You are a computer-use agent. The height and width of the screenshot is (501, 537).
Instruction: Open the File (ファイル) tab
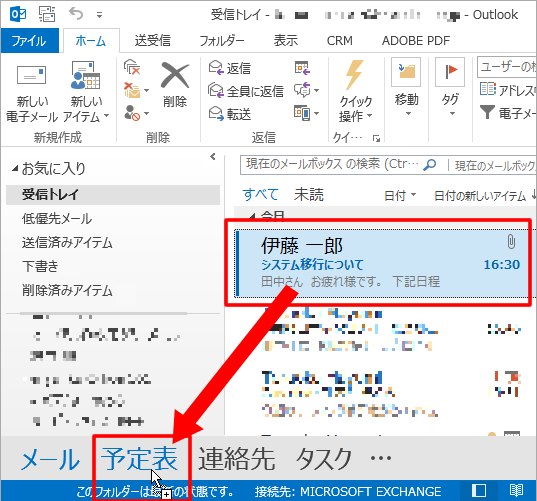(x=29, y=40)
